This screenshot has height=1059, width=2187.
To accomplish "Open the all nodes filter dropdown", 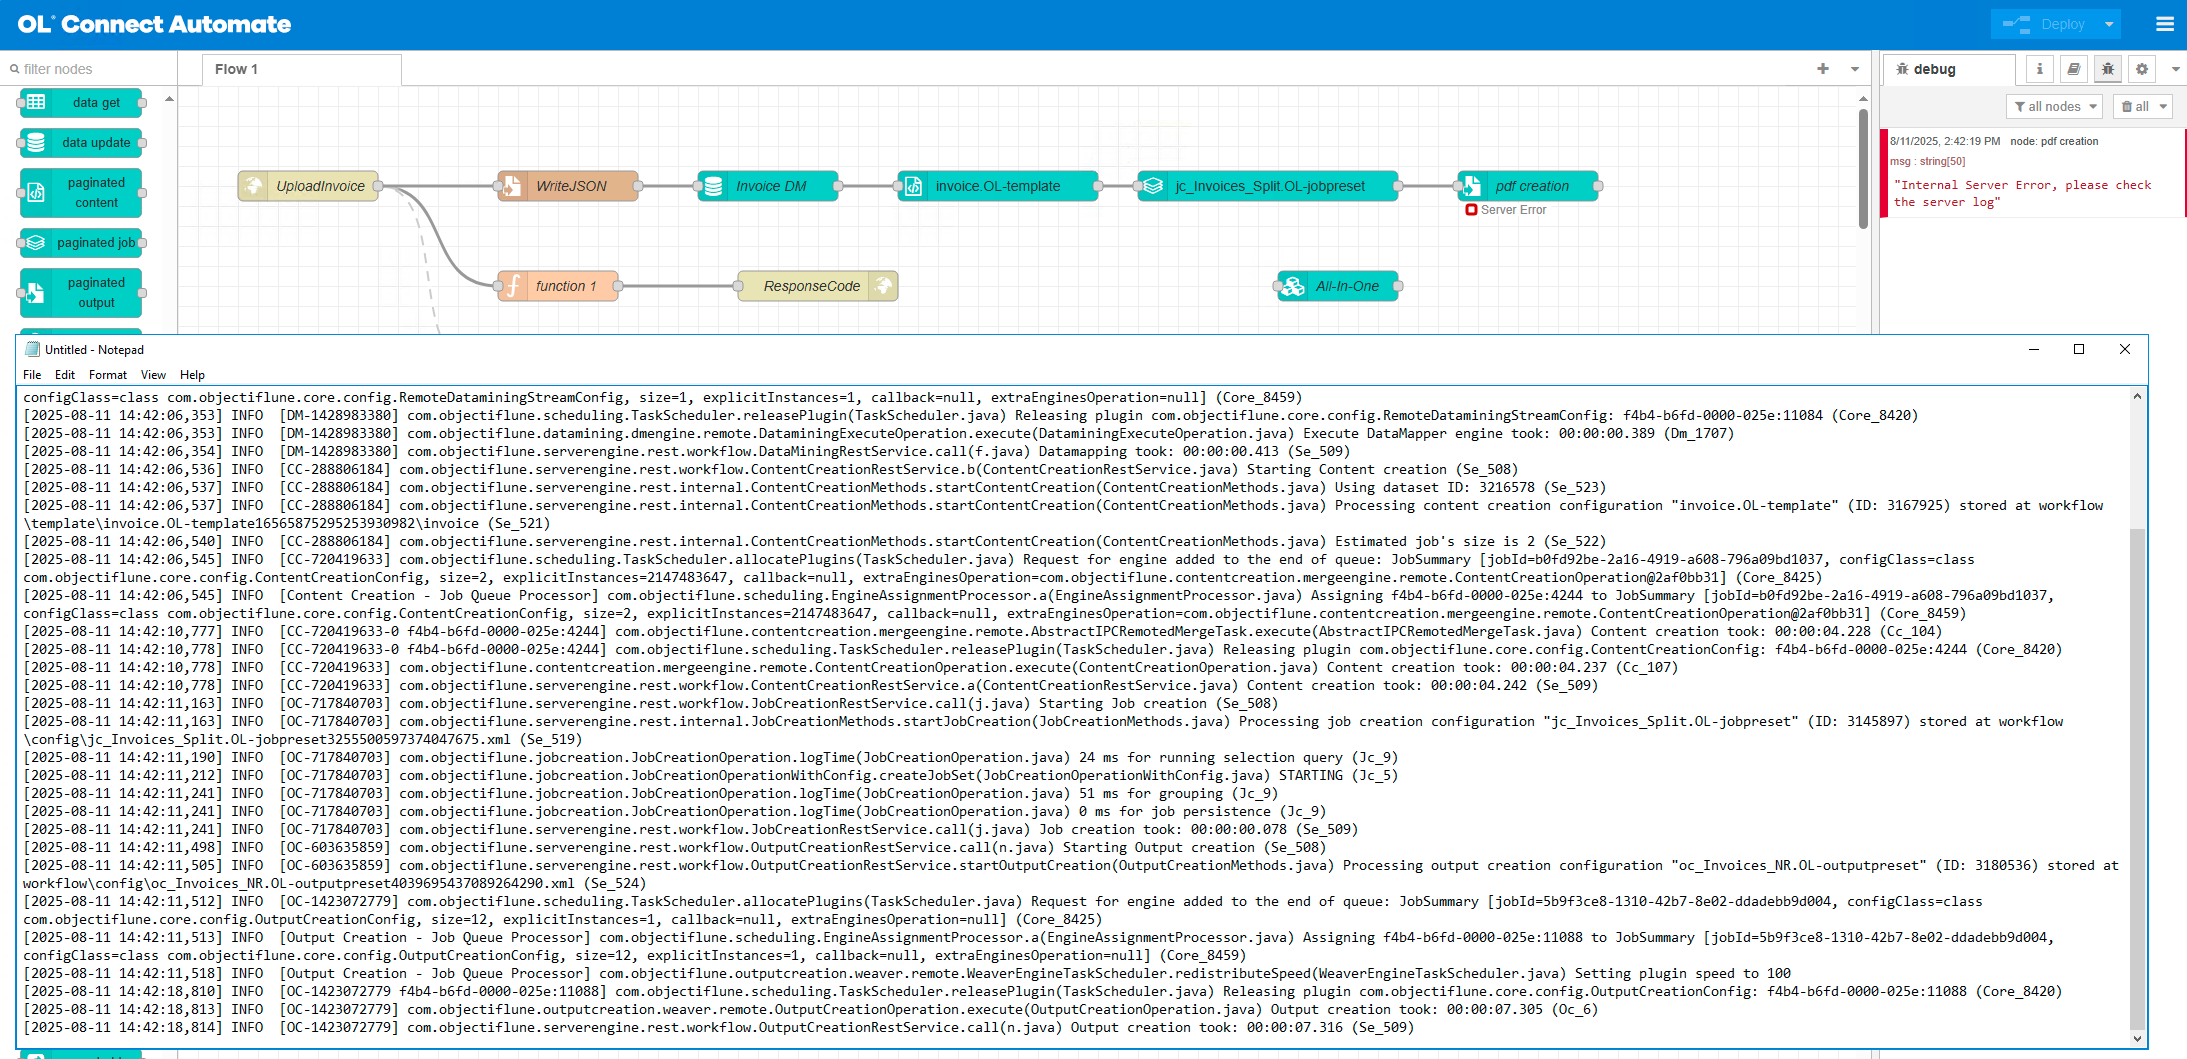I will (x=2054, y=106).
